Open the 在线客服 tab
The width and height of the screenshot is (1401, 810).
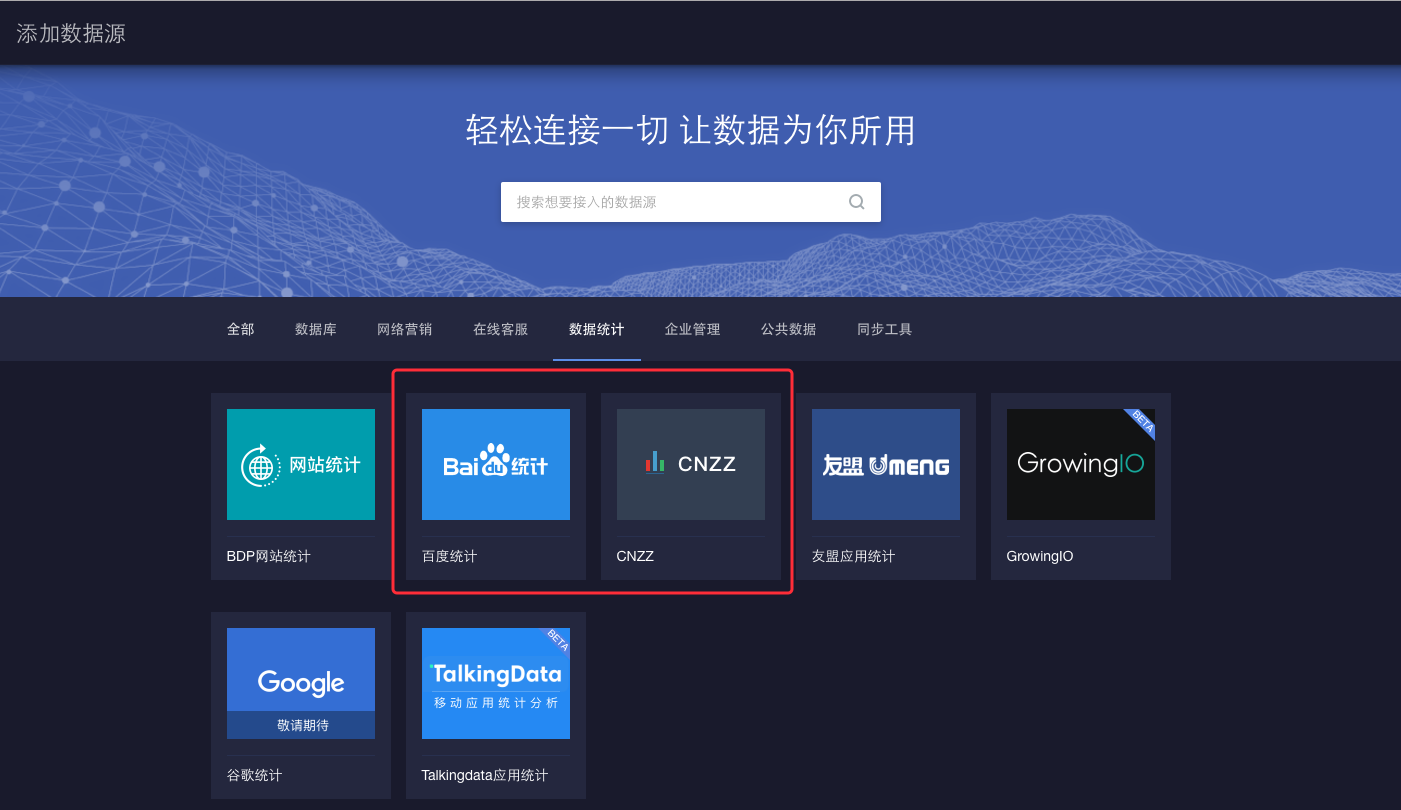(x=501, y=329)
